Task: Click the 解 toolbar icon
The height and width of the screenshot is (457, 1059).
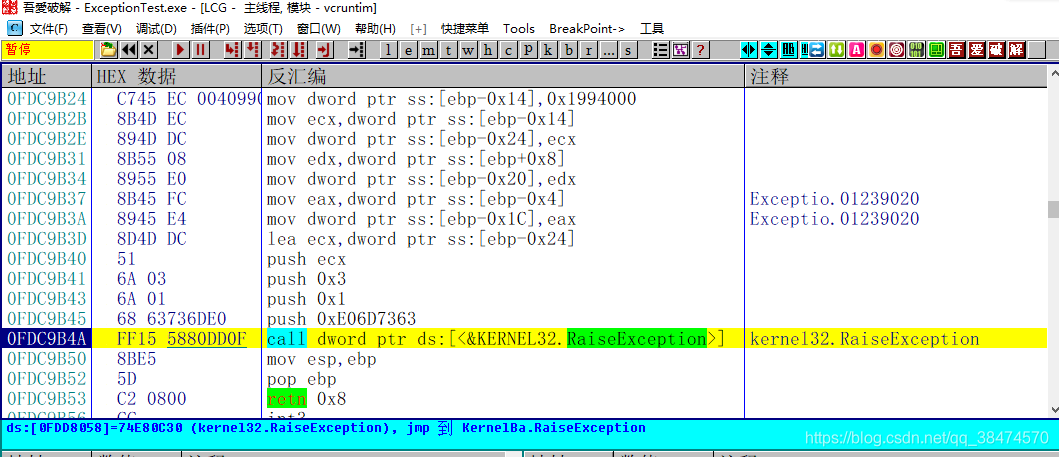Action: (1016, 49)
